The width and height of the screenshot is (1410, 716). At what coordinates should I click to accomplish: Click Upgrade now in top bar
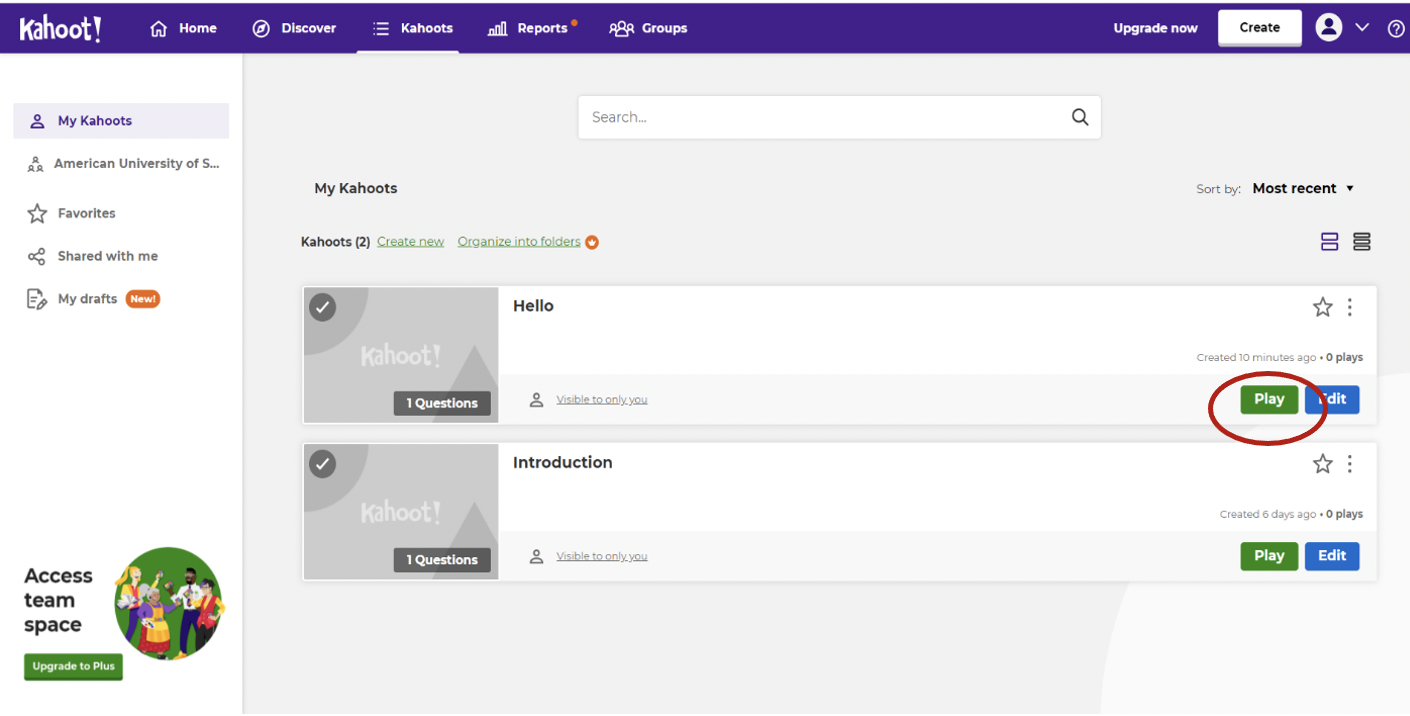1155,28
